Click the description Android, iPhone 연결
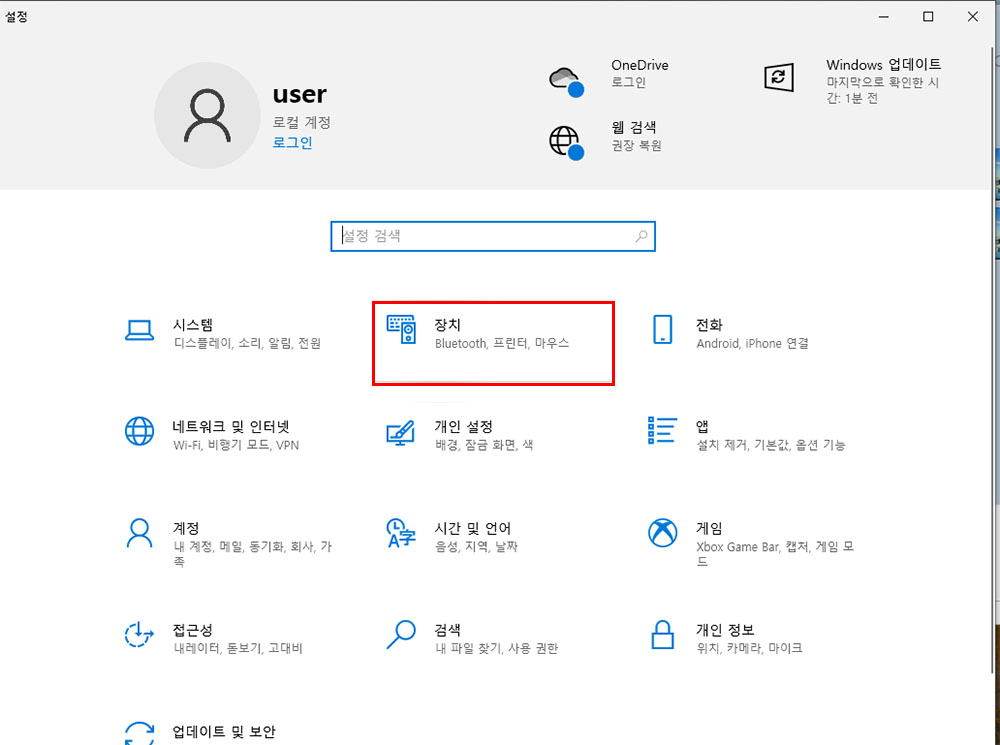 point(753,343)
